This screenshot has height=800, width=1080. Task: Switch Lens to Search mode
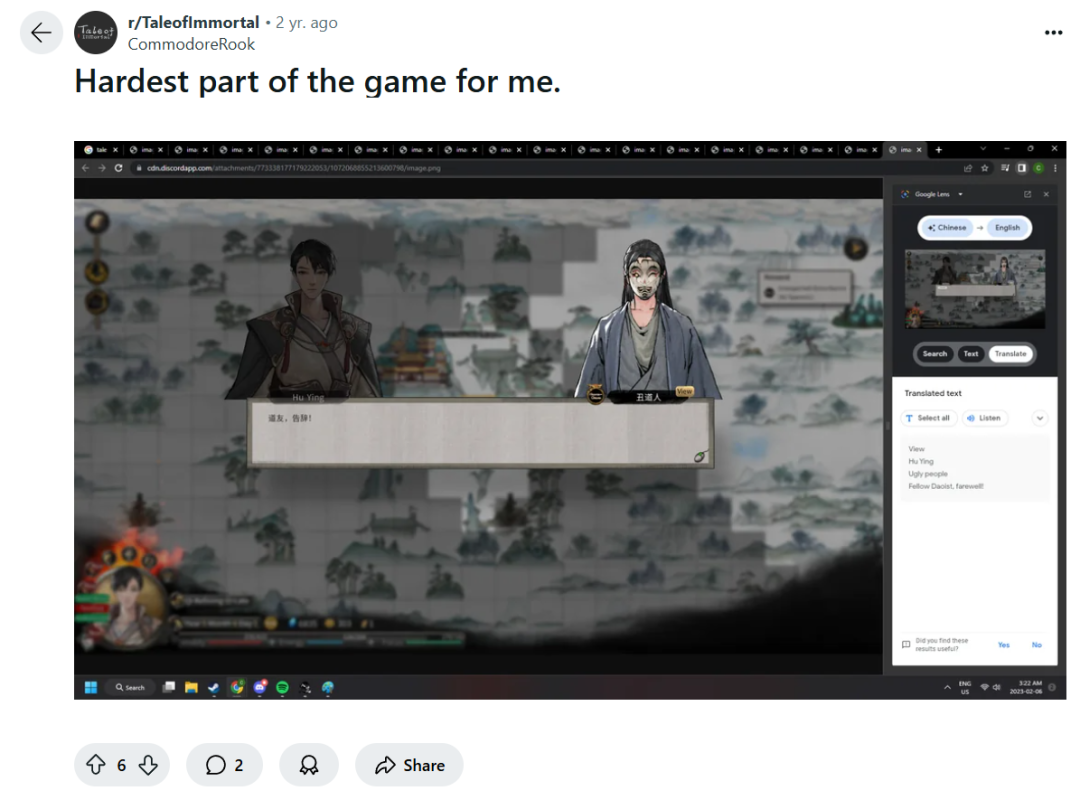click(x=935, y=353)
